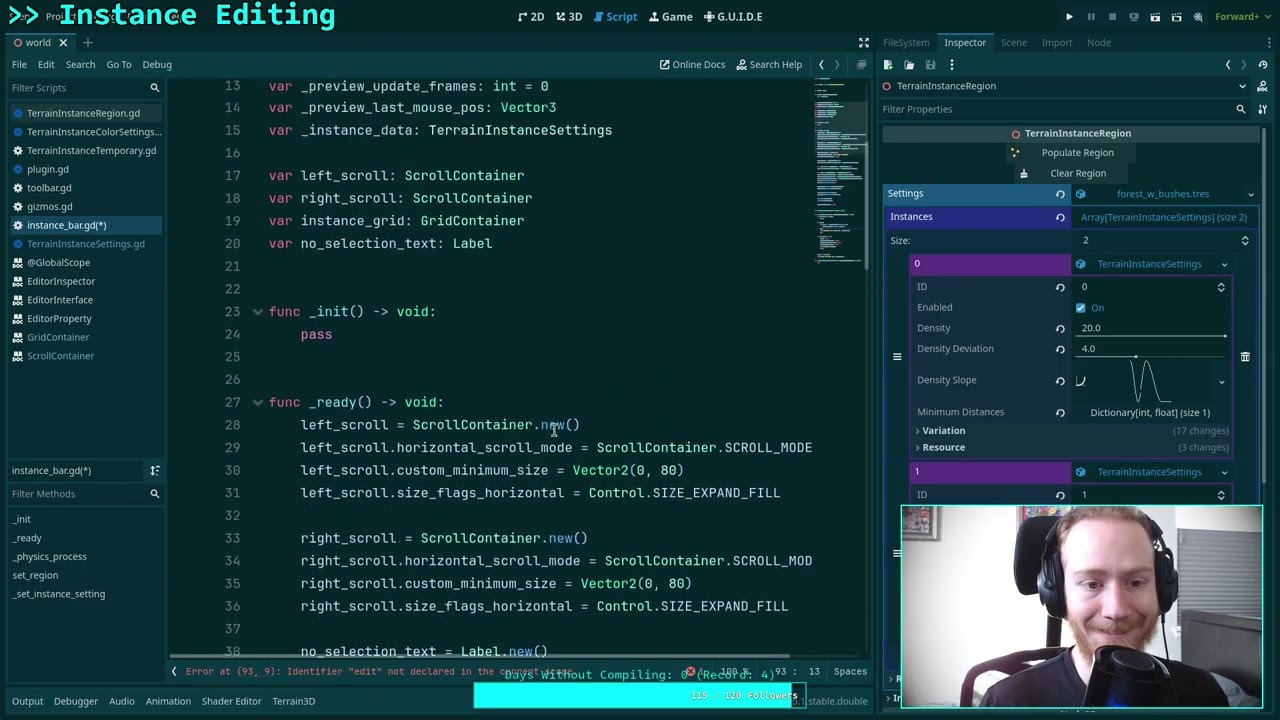
Task: Run the current scene clapperboard icon
Action: (1155, 17)
